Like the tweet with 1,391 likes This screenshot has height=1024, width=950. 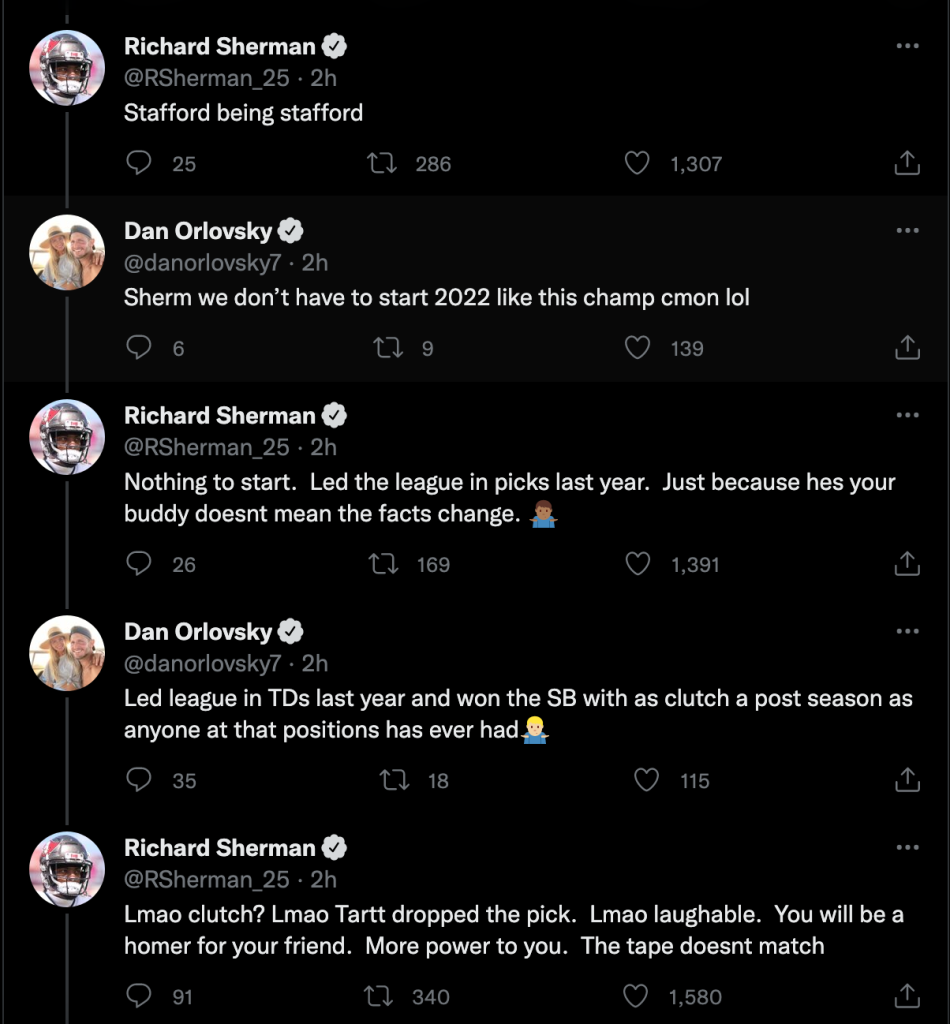(x=638, y=564)
